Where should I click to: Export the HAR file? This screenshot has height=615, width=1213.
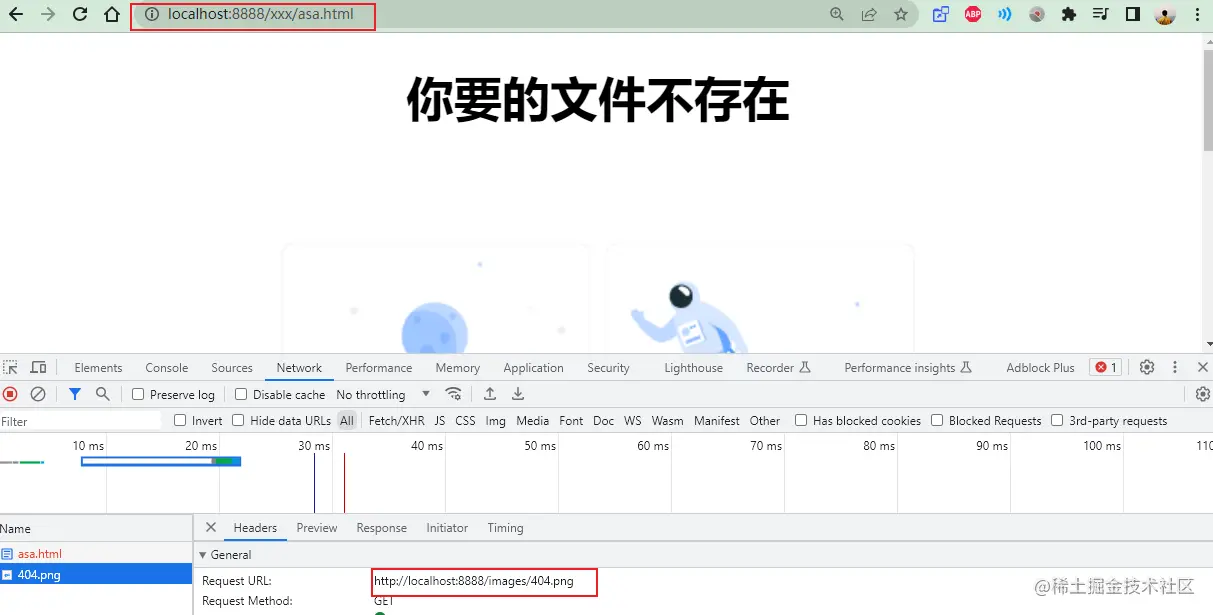(x=518, y=394)
